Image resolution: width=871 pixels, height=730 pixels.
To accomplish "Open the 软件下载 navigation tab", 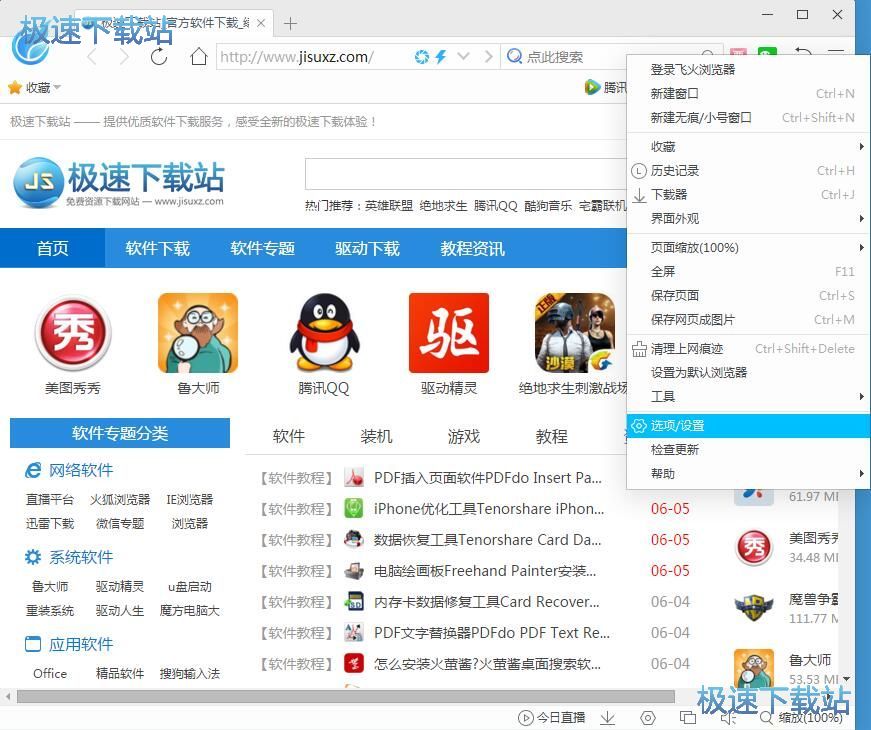I will coord(157,248).
